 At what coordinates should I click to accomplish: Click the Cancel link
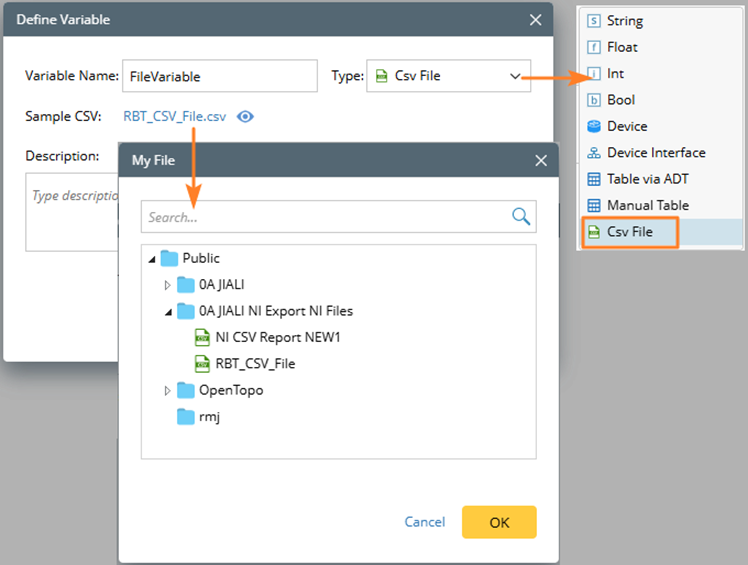click(425, 522)
